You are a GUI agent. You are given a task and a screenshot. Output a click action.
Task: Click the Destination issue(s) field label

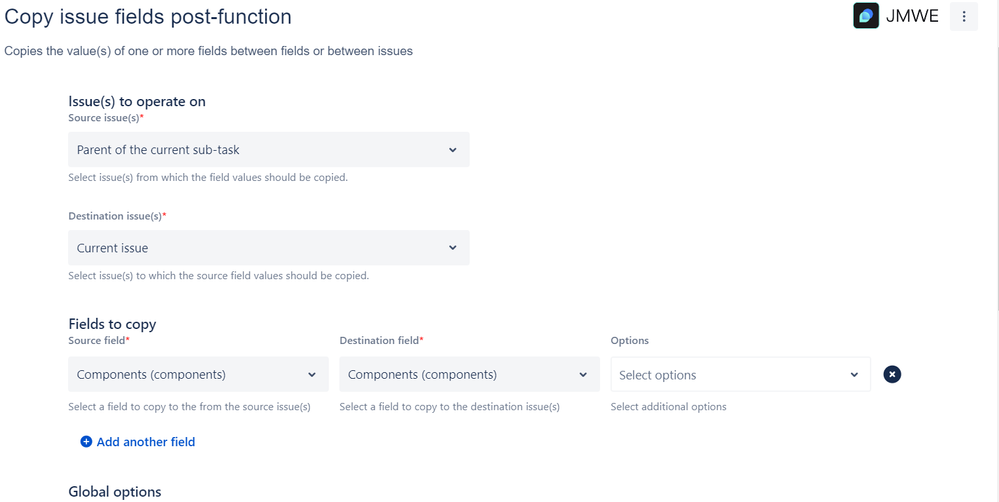pos(115,216)
